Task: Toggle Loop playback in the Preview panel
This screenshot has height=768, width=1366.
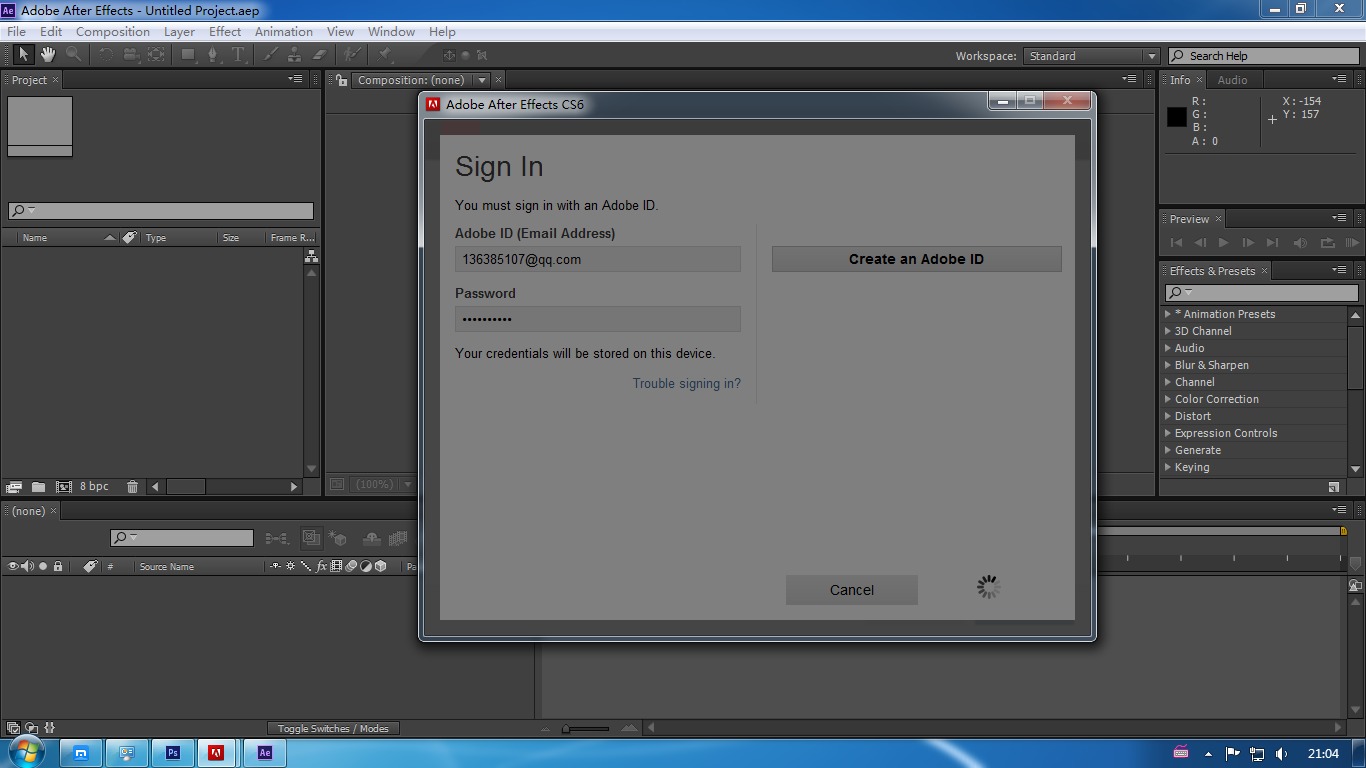Action: click(x=1328, y=242)
